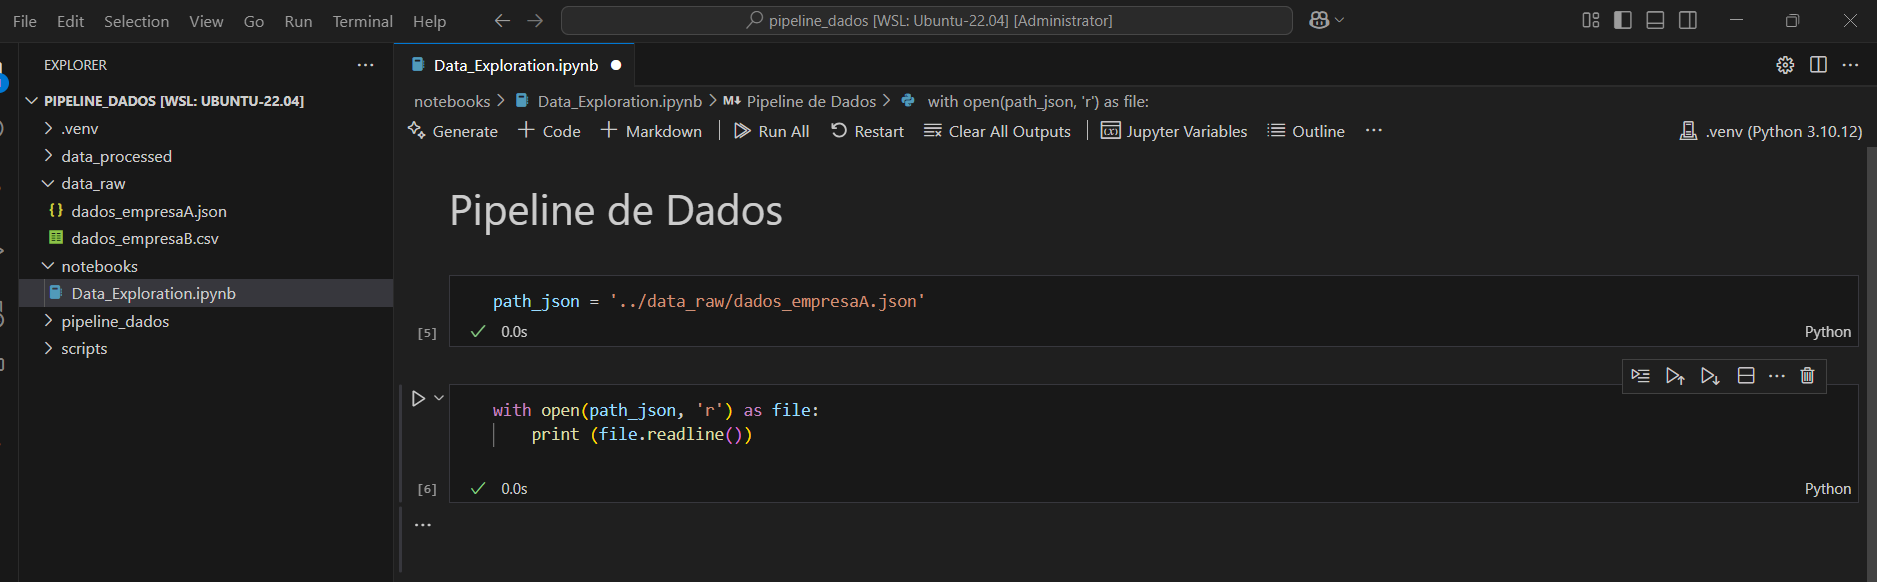Open notebook toolbar overflow ellipsis
The width and height of the screenshot is (1877, 582).
point(1374,131)
